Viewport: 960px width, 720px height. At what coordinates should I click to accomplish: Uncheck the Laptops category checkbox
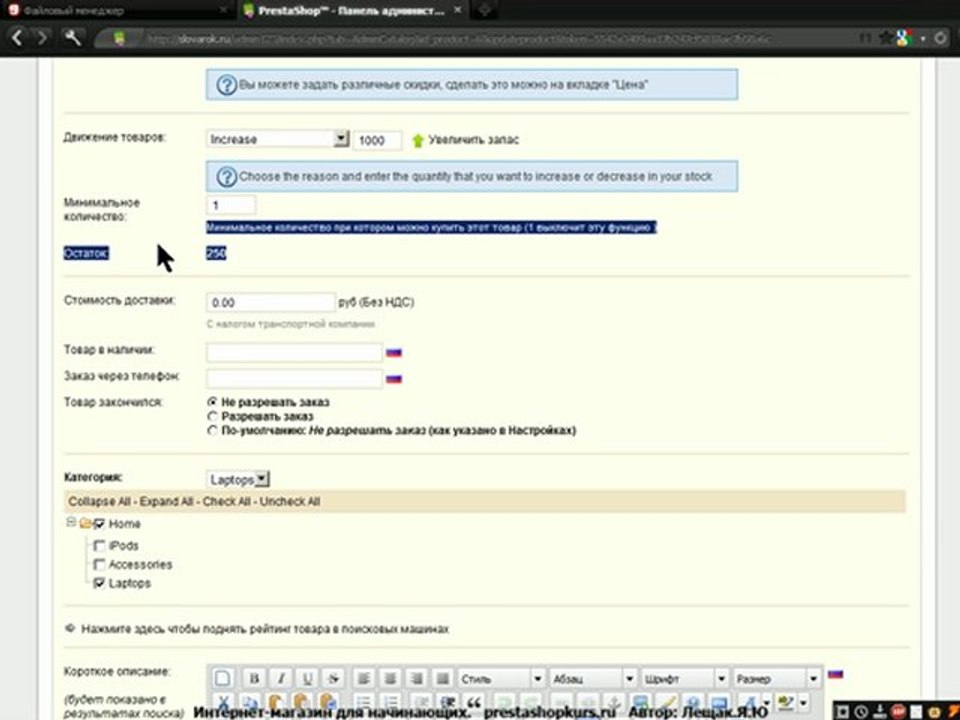(x=99, y=583)
